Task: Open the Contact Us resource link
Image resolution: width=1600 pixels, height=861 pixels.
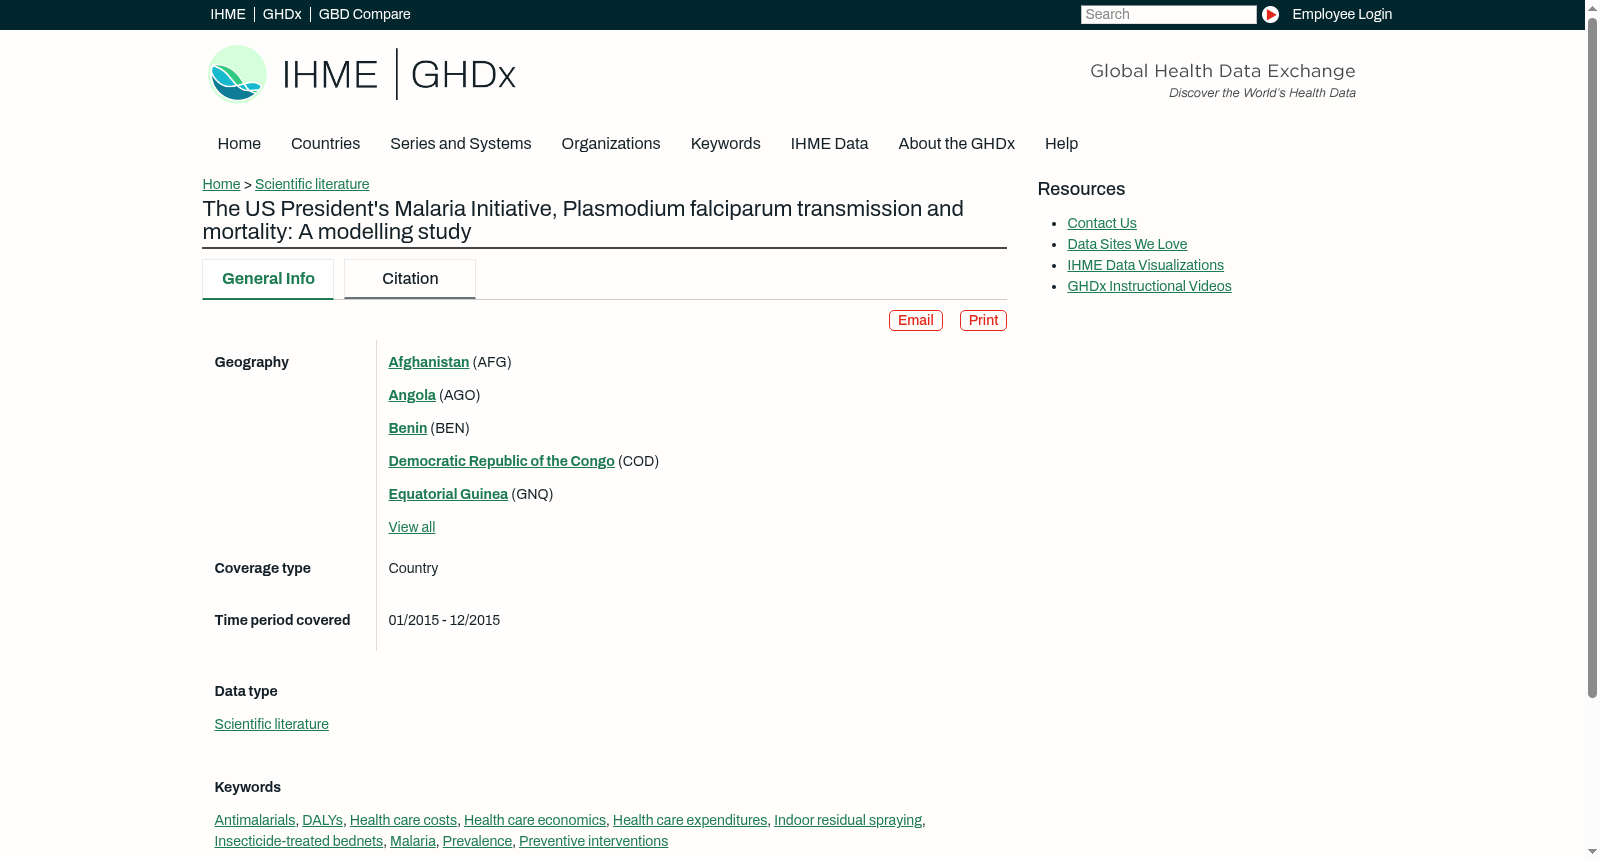Action: click(1102, 223)
